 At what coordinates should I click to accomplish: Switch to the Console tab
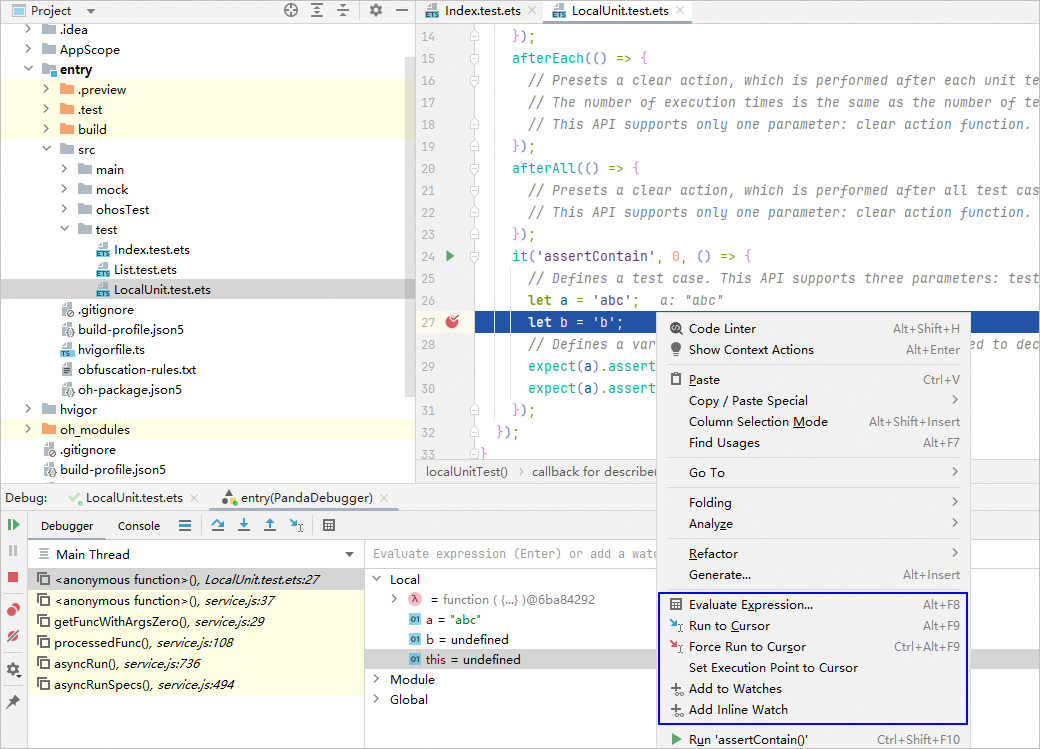coord(139,526)
